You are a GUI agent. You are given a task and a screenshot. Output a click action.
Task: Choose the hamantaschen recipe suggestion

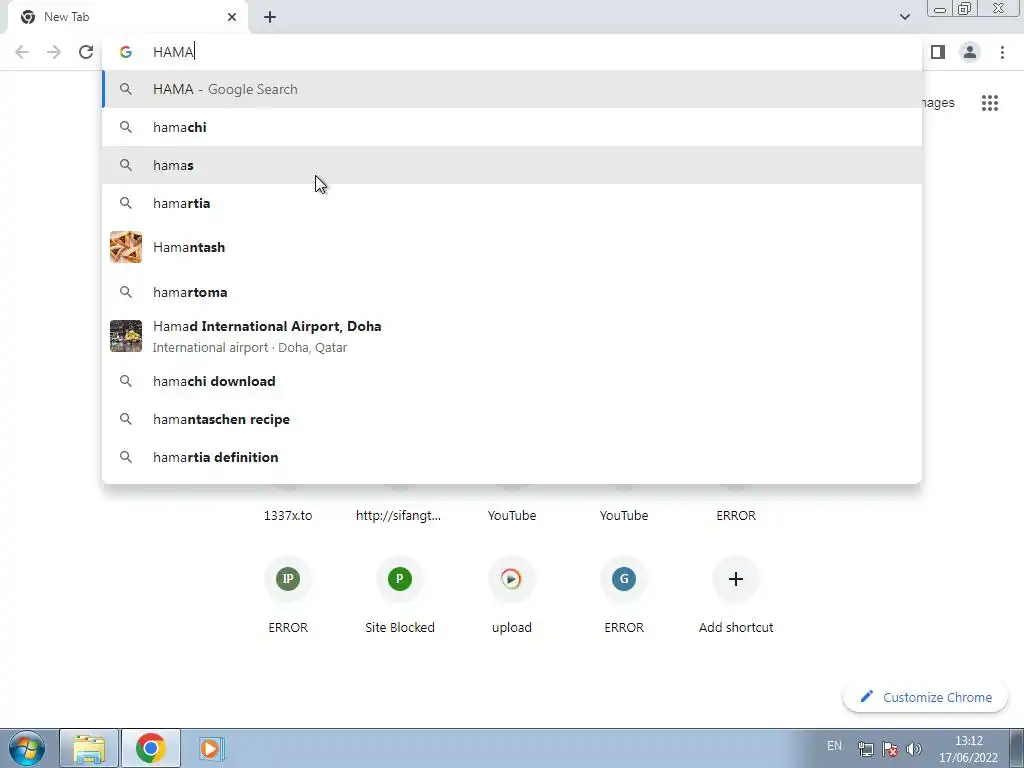512,419
